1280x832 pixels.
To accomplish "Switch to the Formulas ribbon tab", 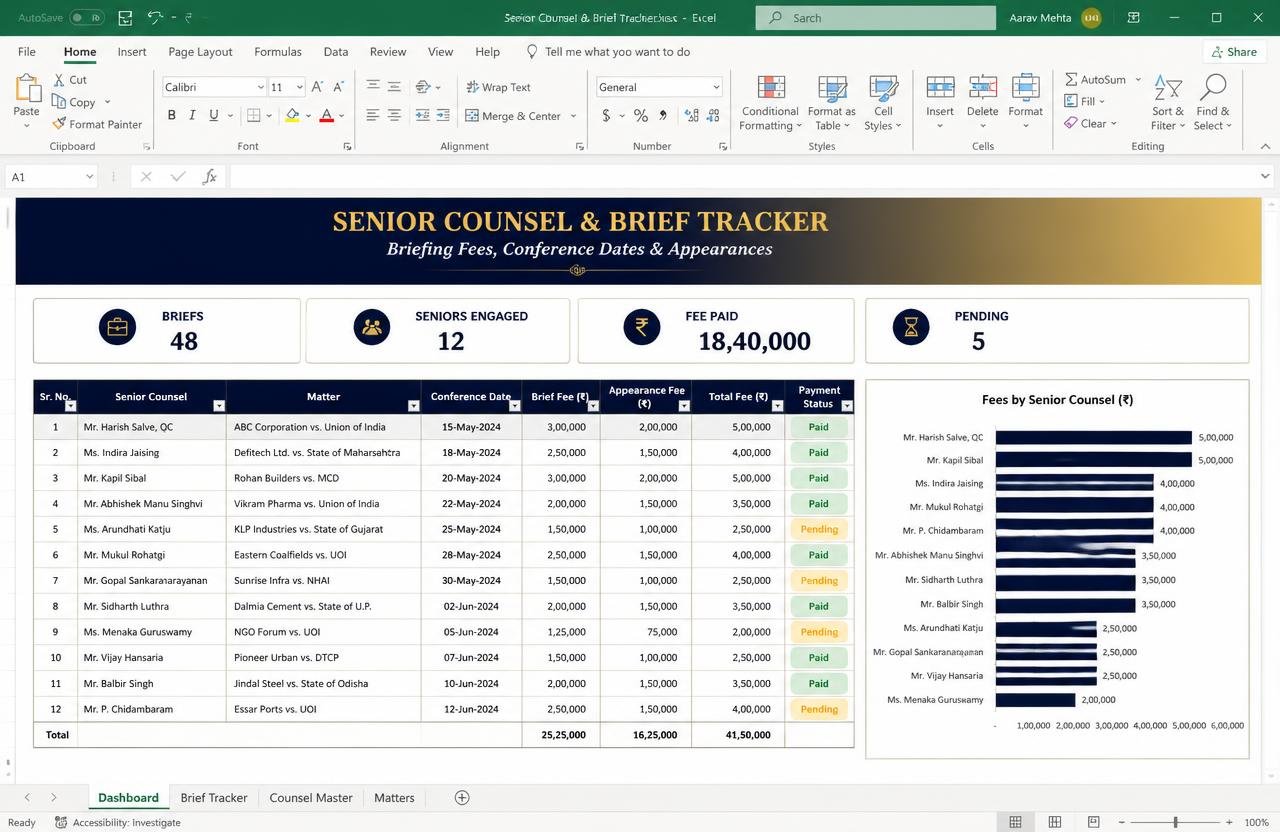I will point(278,52).
